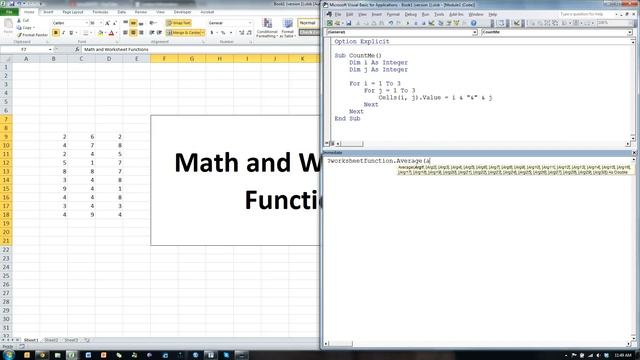
Task: Click Normal cell style
Action: coord(308,23)
